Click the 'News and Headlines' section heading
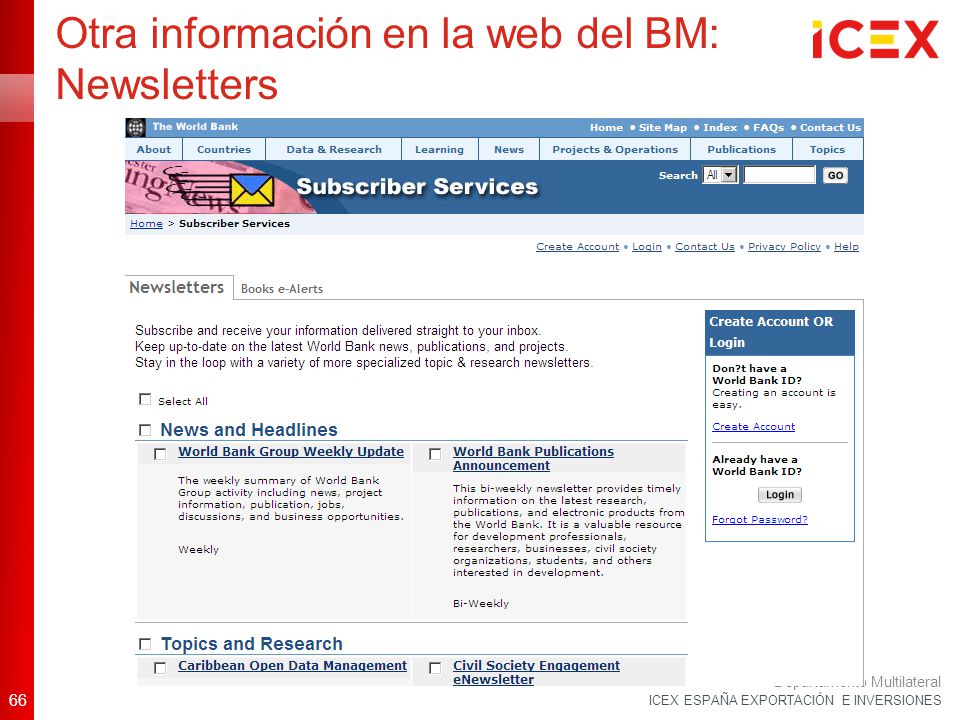 click(249, 430)
